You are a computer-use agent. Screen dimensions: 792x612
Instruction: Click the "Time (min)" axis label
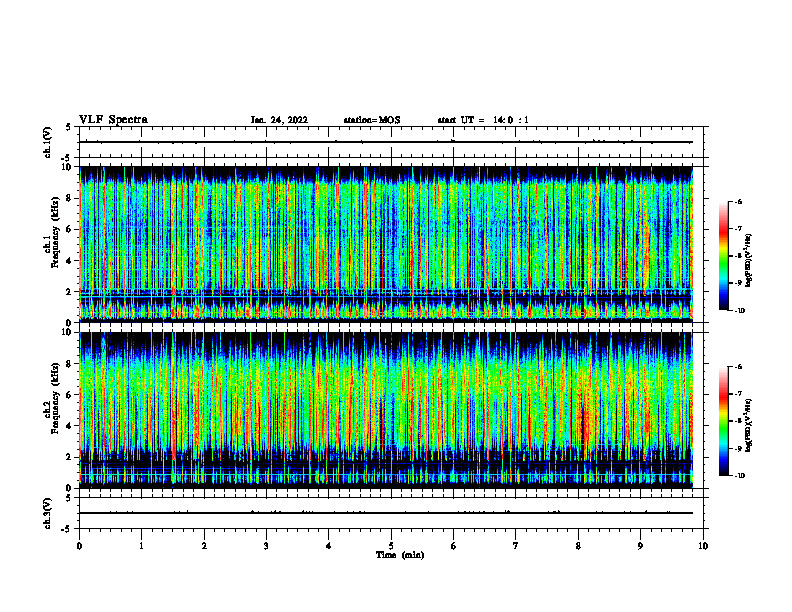click(400, 555)
